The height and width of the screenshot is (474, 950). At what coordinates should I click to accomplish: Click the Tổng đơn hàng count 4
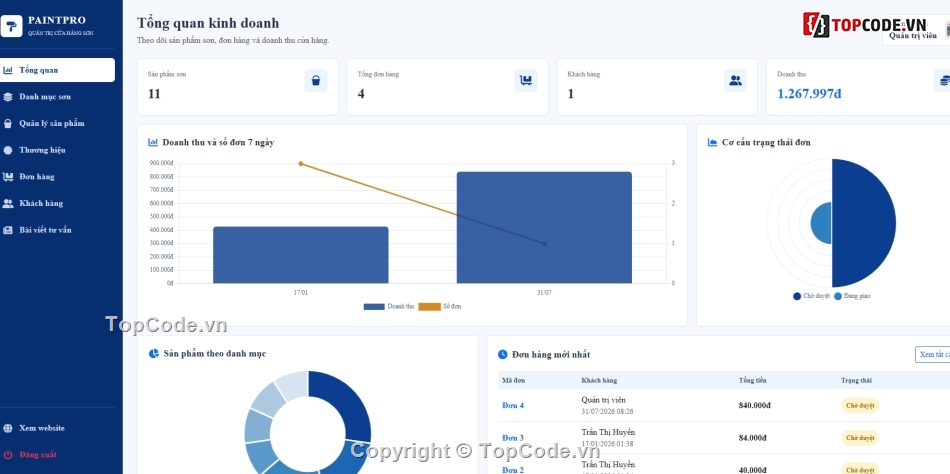pyautogui.click(x=361, y=94)
